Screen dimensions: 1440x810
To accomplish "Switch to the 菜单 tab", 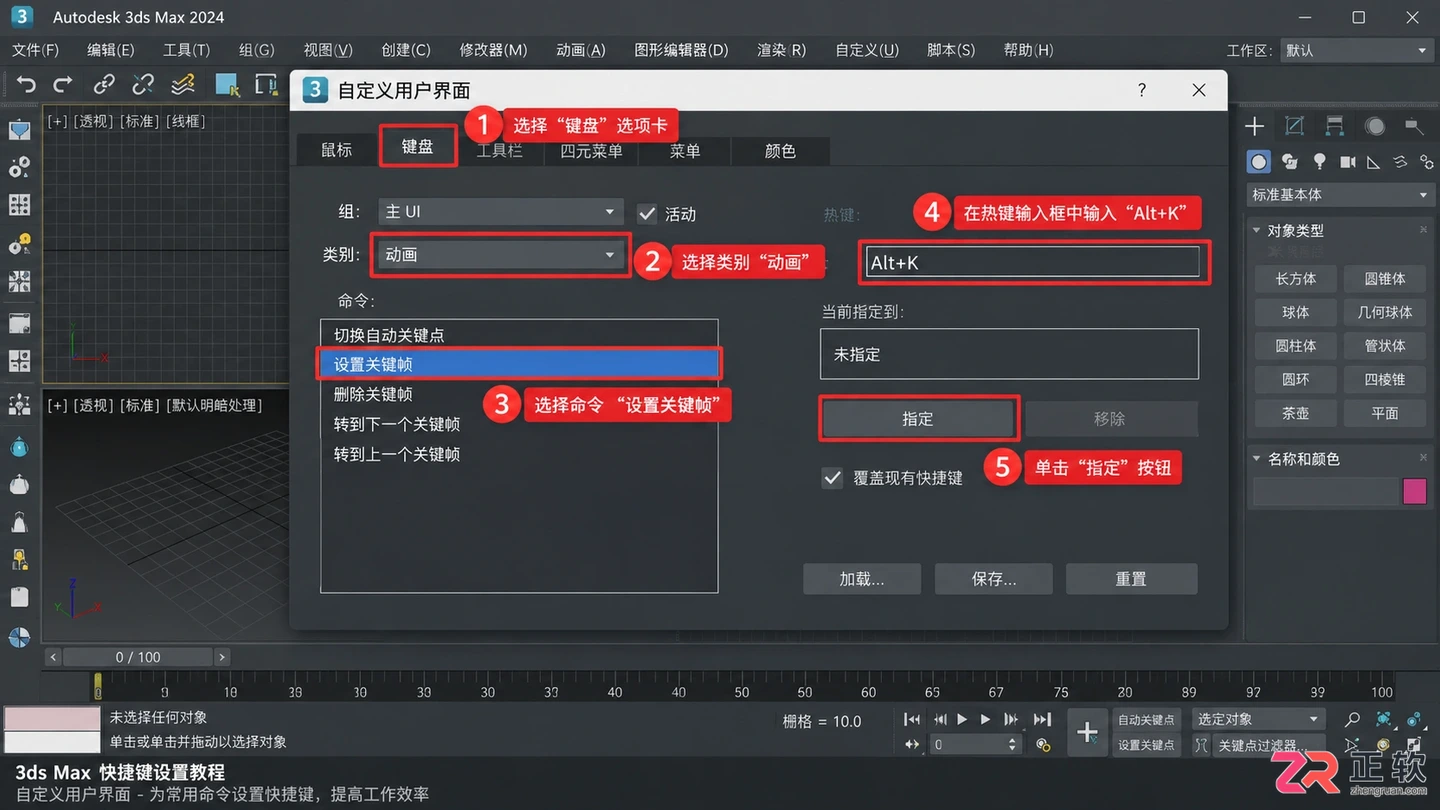I will (685, 151).
